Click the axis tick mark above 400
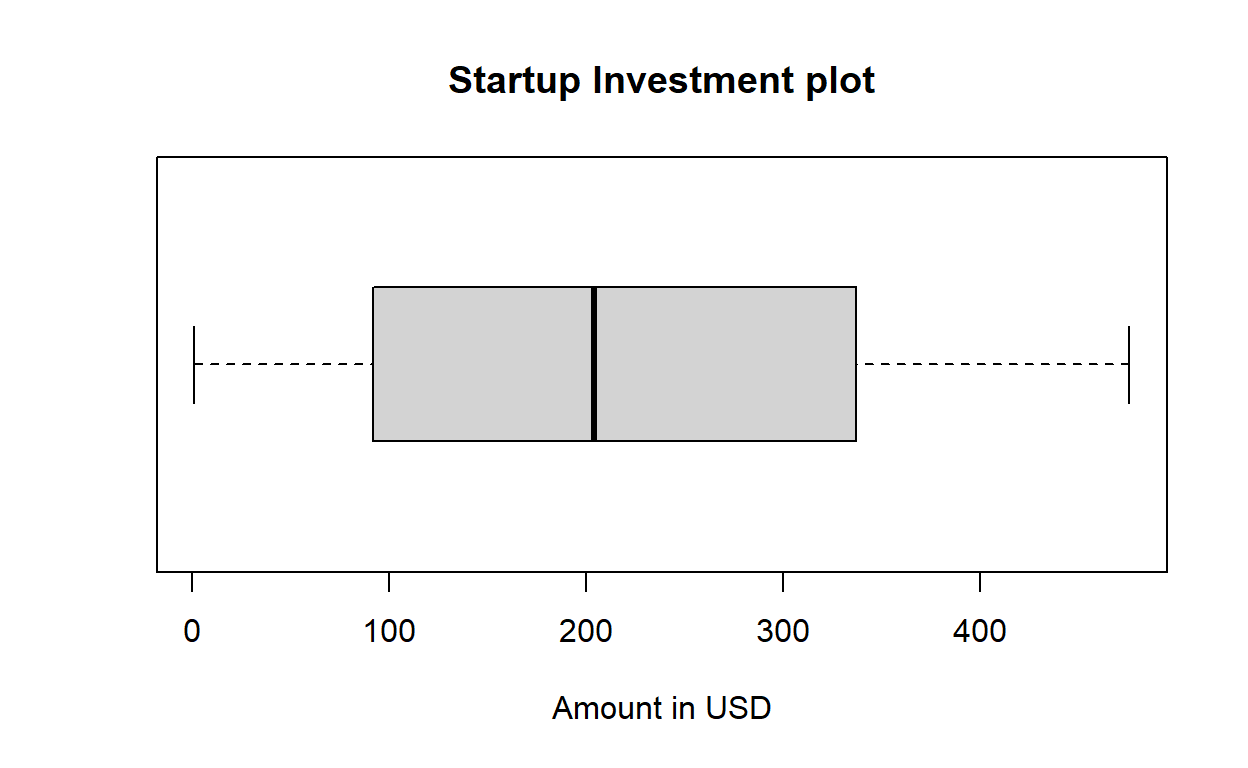The height and width of the screenshot is (768, 1248). click(x=980, y=581)
